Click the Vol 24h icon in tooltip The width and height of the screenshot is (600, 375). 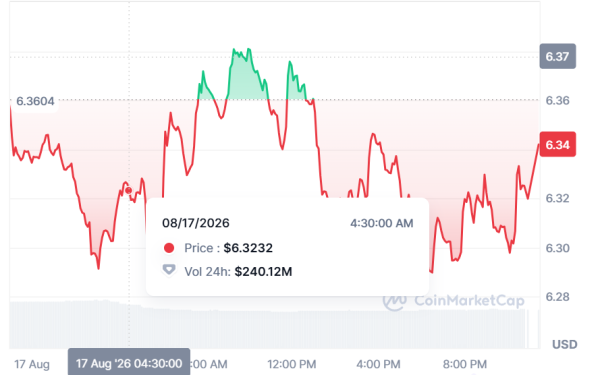[x=169, y=270]
